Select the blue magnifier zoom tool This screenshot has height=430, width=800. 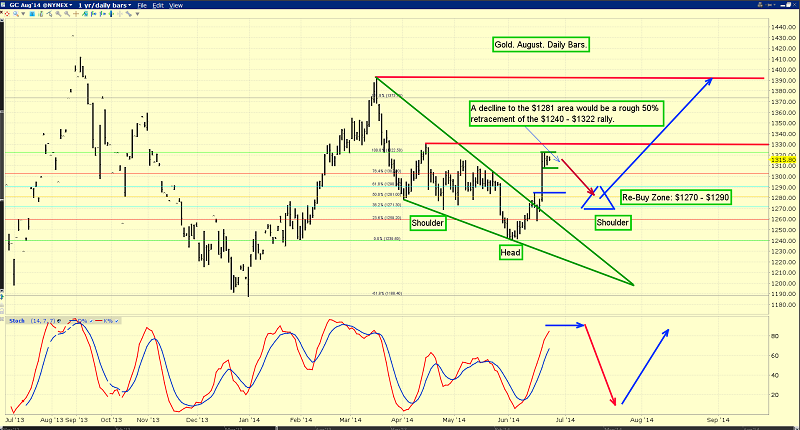[x=16, y=14]
